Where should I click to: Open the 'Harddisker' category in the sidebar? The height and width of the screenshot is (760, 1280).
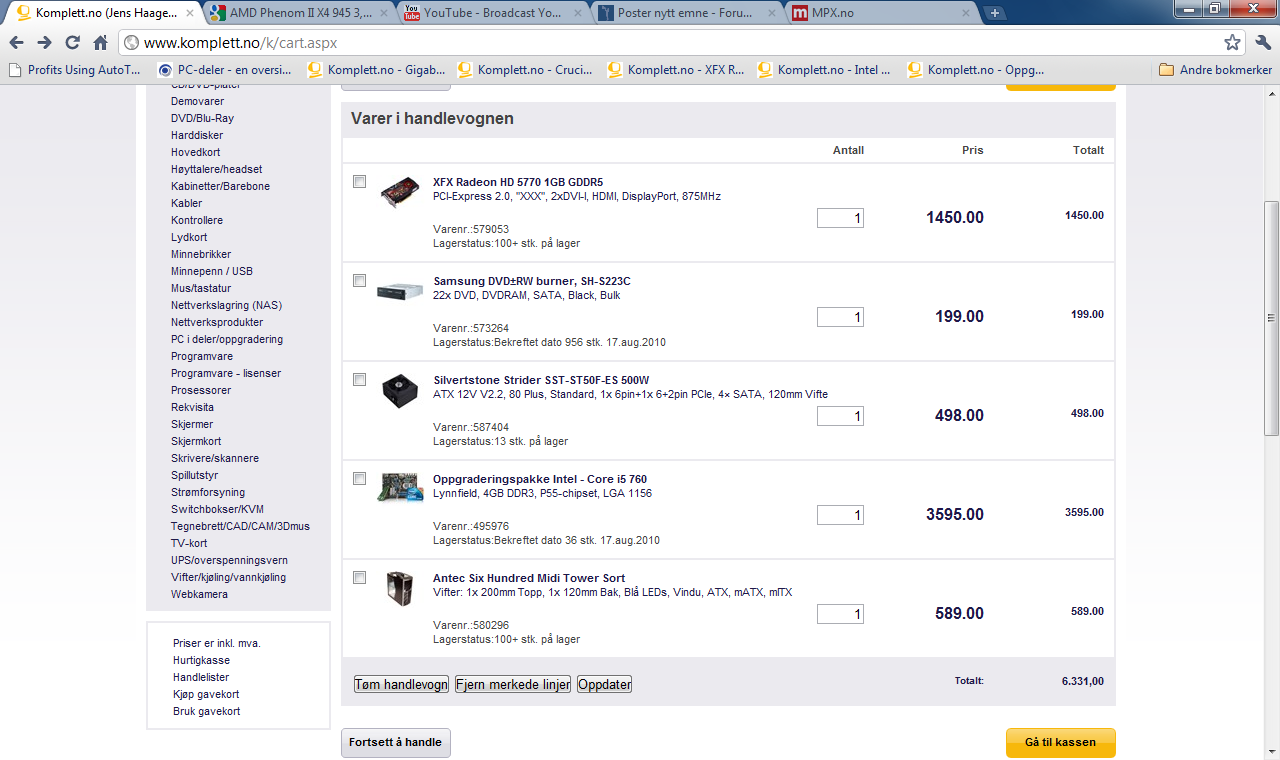(197, 135)
